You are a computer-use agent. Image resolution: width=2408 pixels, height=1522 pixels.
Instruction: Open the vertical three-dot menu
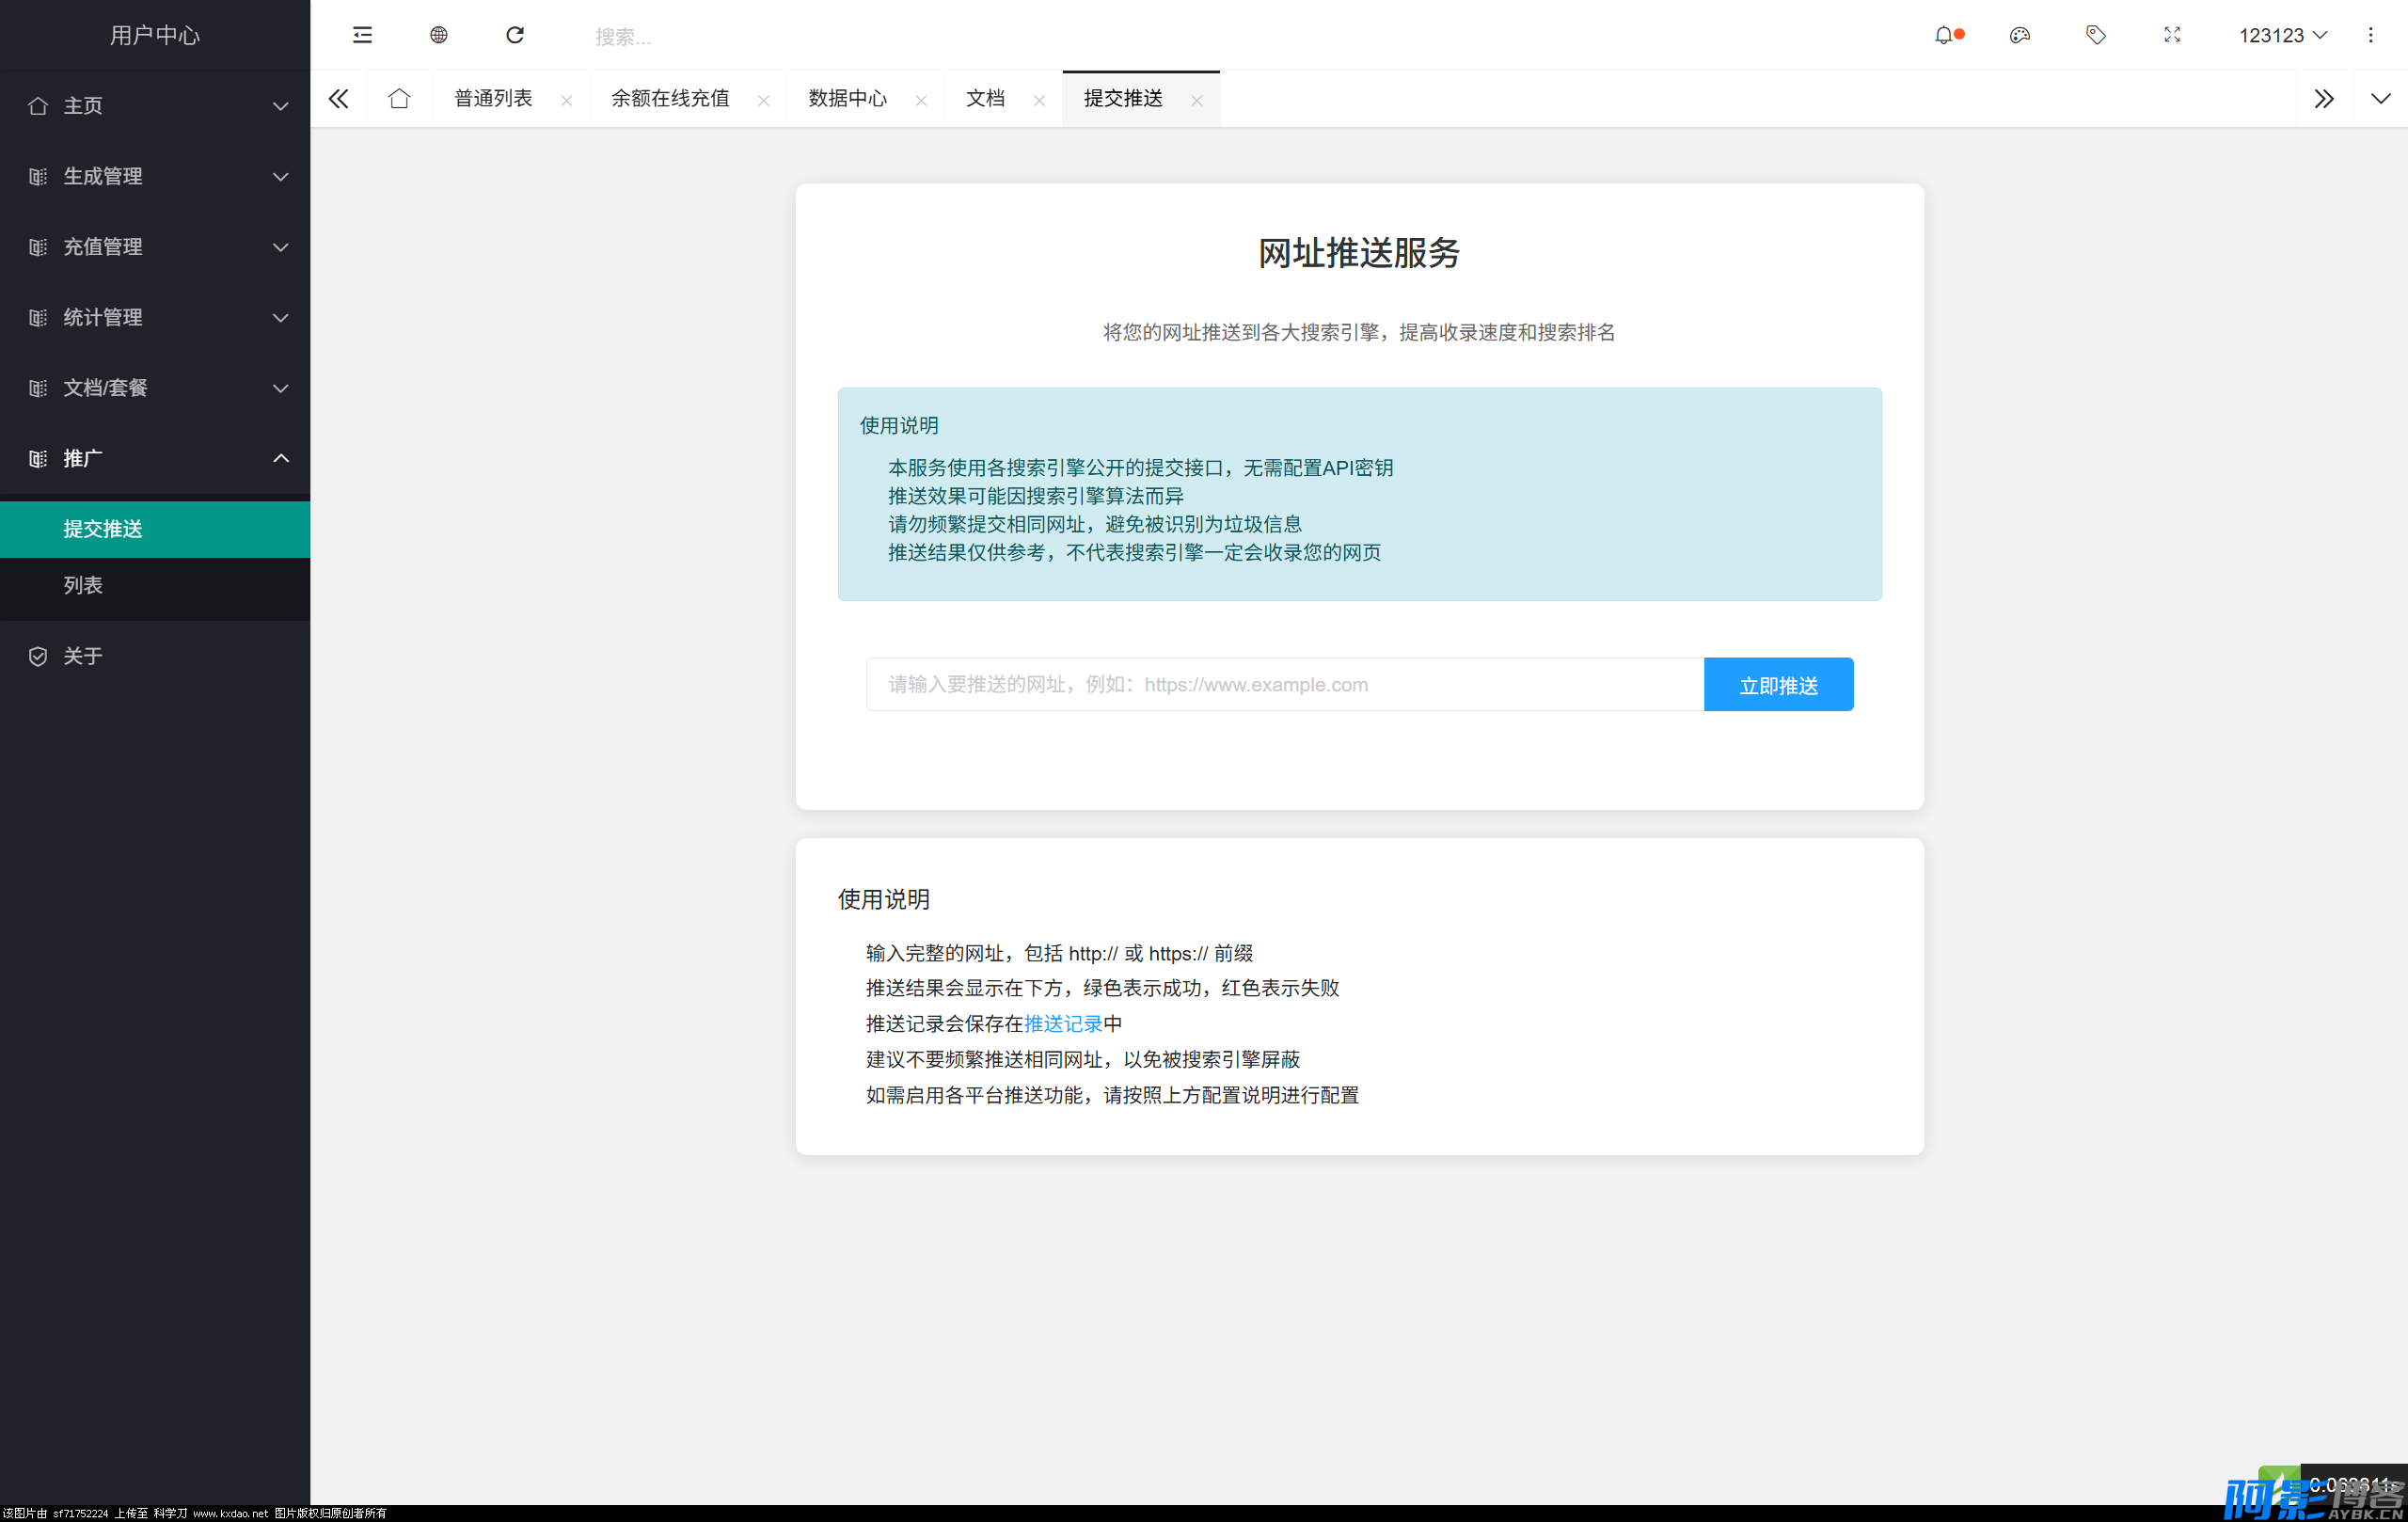pos(2370,35)
